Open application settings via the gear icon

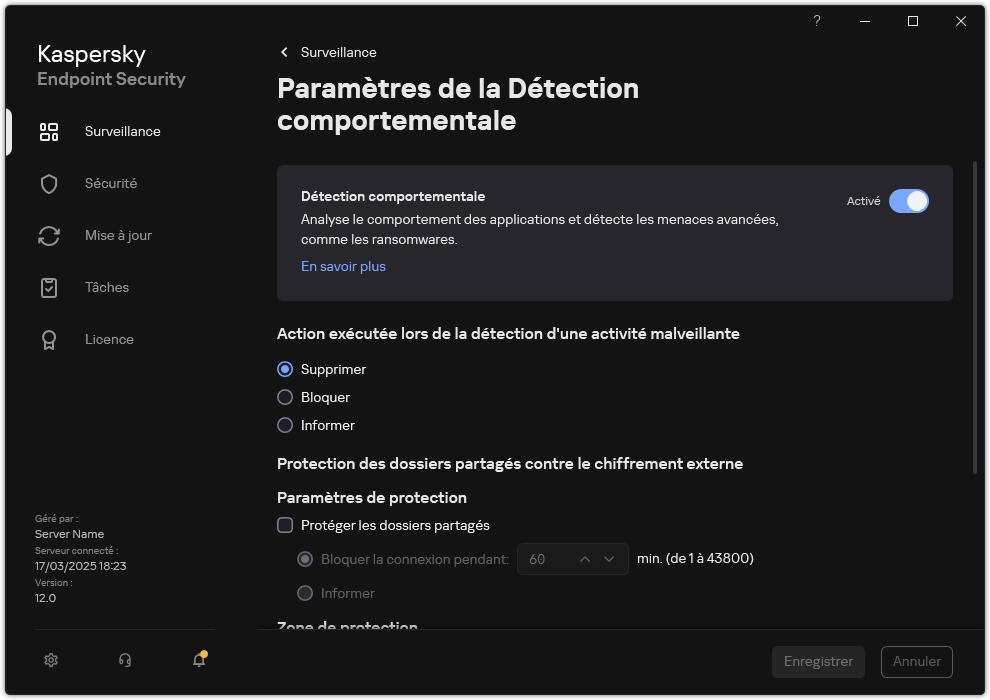(x=50, y=660)
